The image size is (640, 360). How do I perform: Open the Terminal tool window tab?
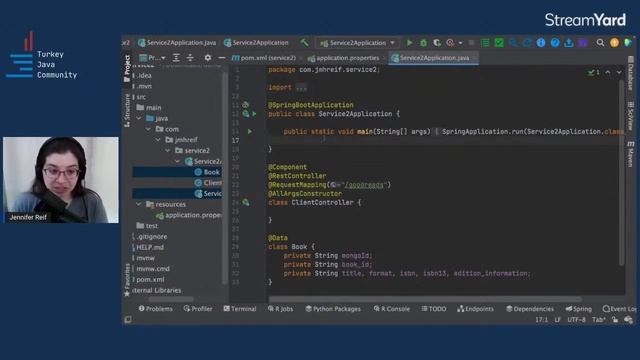[240, 309]
